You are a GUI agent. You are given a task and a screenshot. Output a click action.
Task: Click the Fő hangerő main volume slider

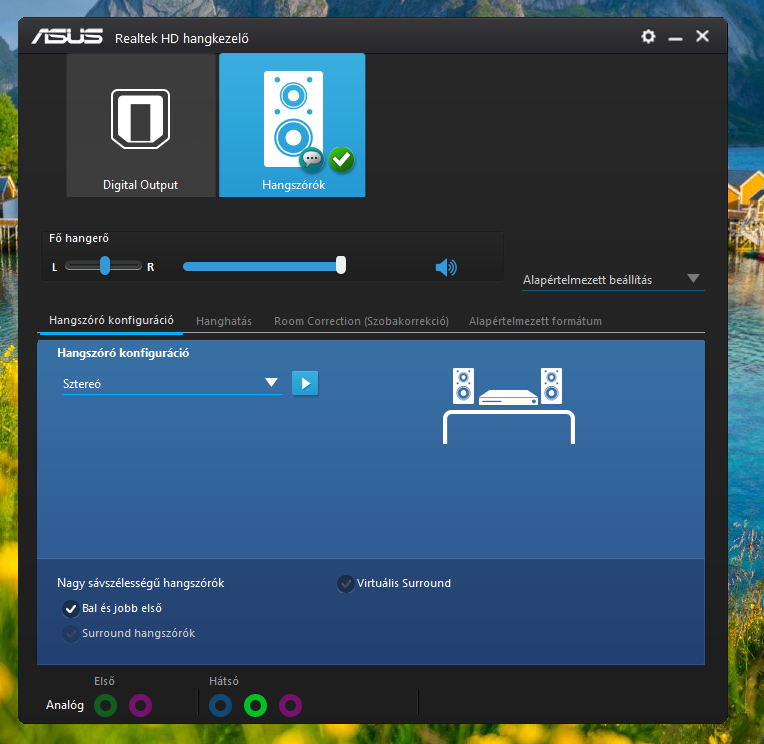tap(265, 266)
